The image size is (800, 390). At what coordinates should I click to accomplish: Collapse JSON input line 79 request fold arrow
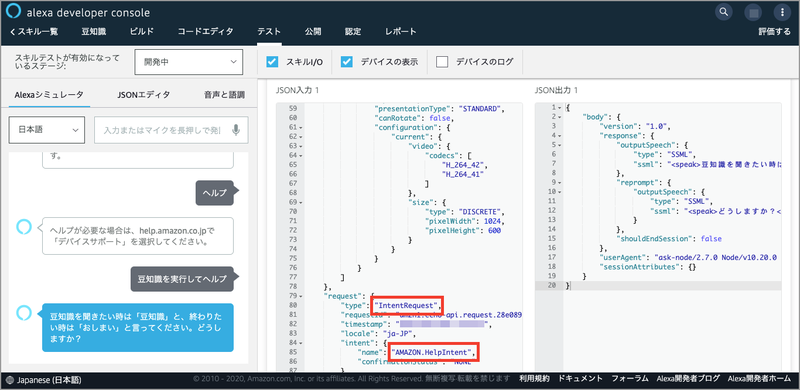point(301,296)
